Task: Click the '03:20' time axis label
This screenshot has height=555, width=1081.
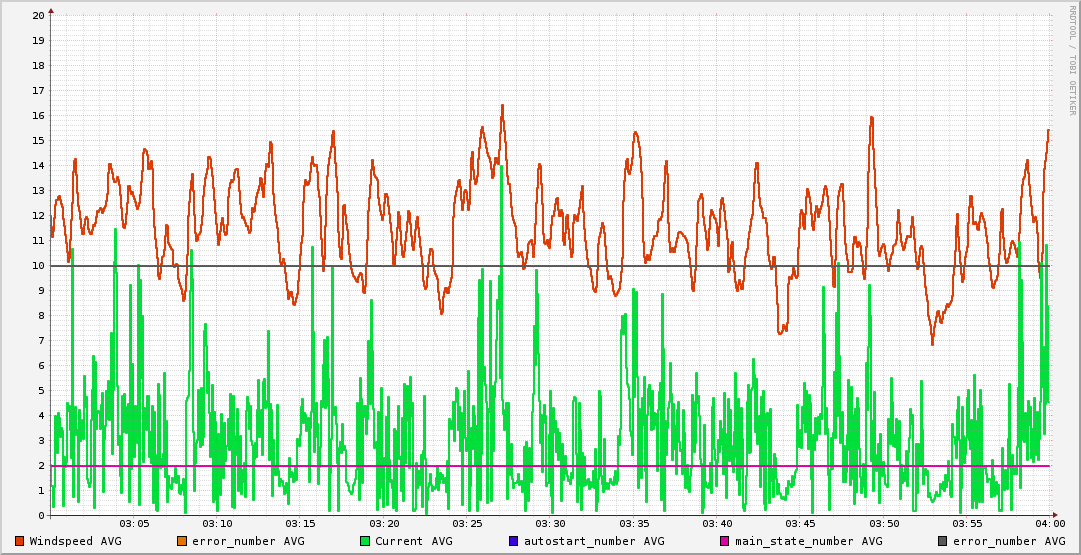Action: pyautogui.click(x=384, y=525)
